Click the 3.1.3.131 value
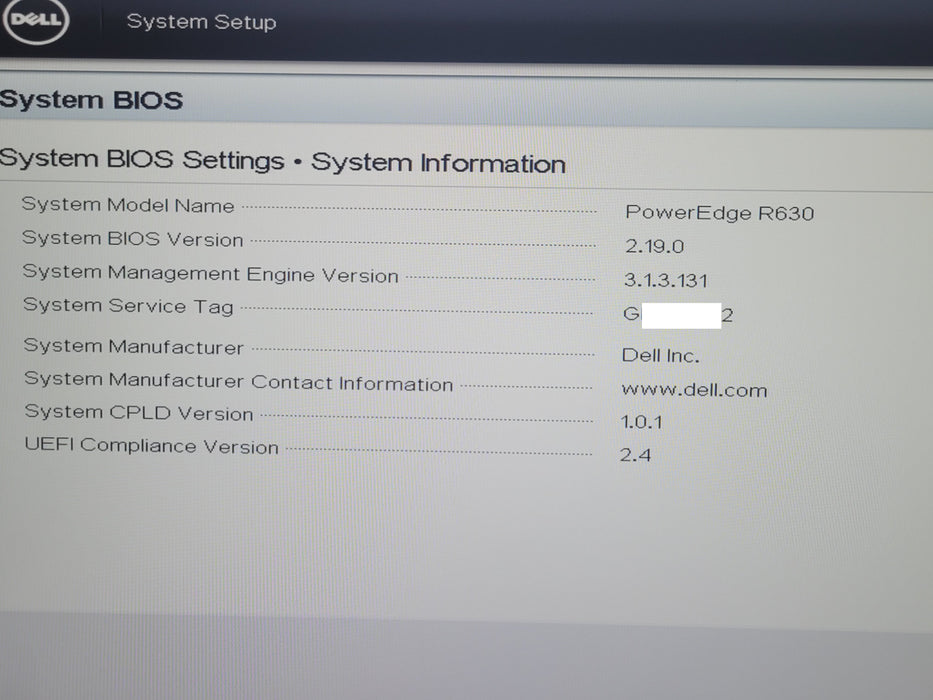This screenshot has height=700, width=933. coord(666,280)
